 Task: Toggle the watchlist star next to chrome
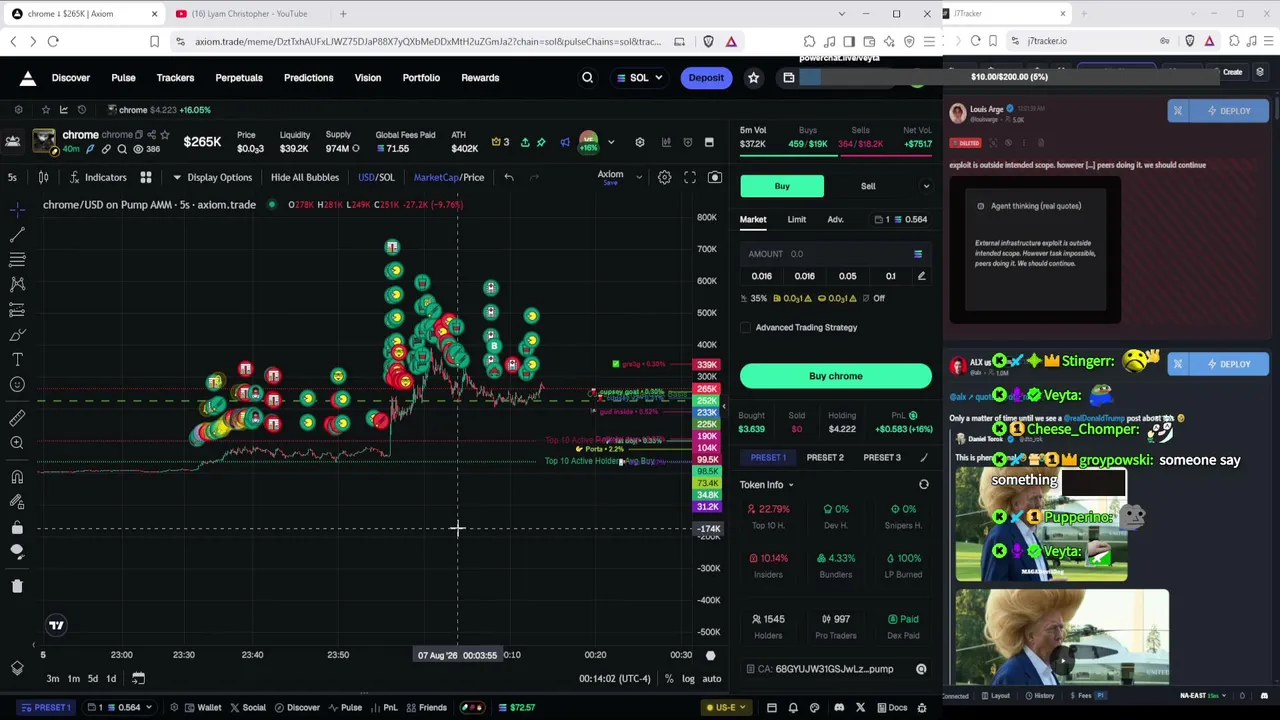click(x=165, y=135)
